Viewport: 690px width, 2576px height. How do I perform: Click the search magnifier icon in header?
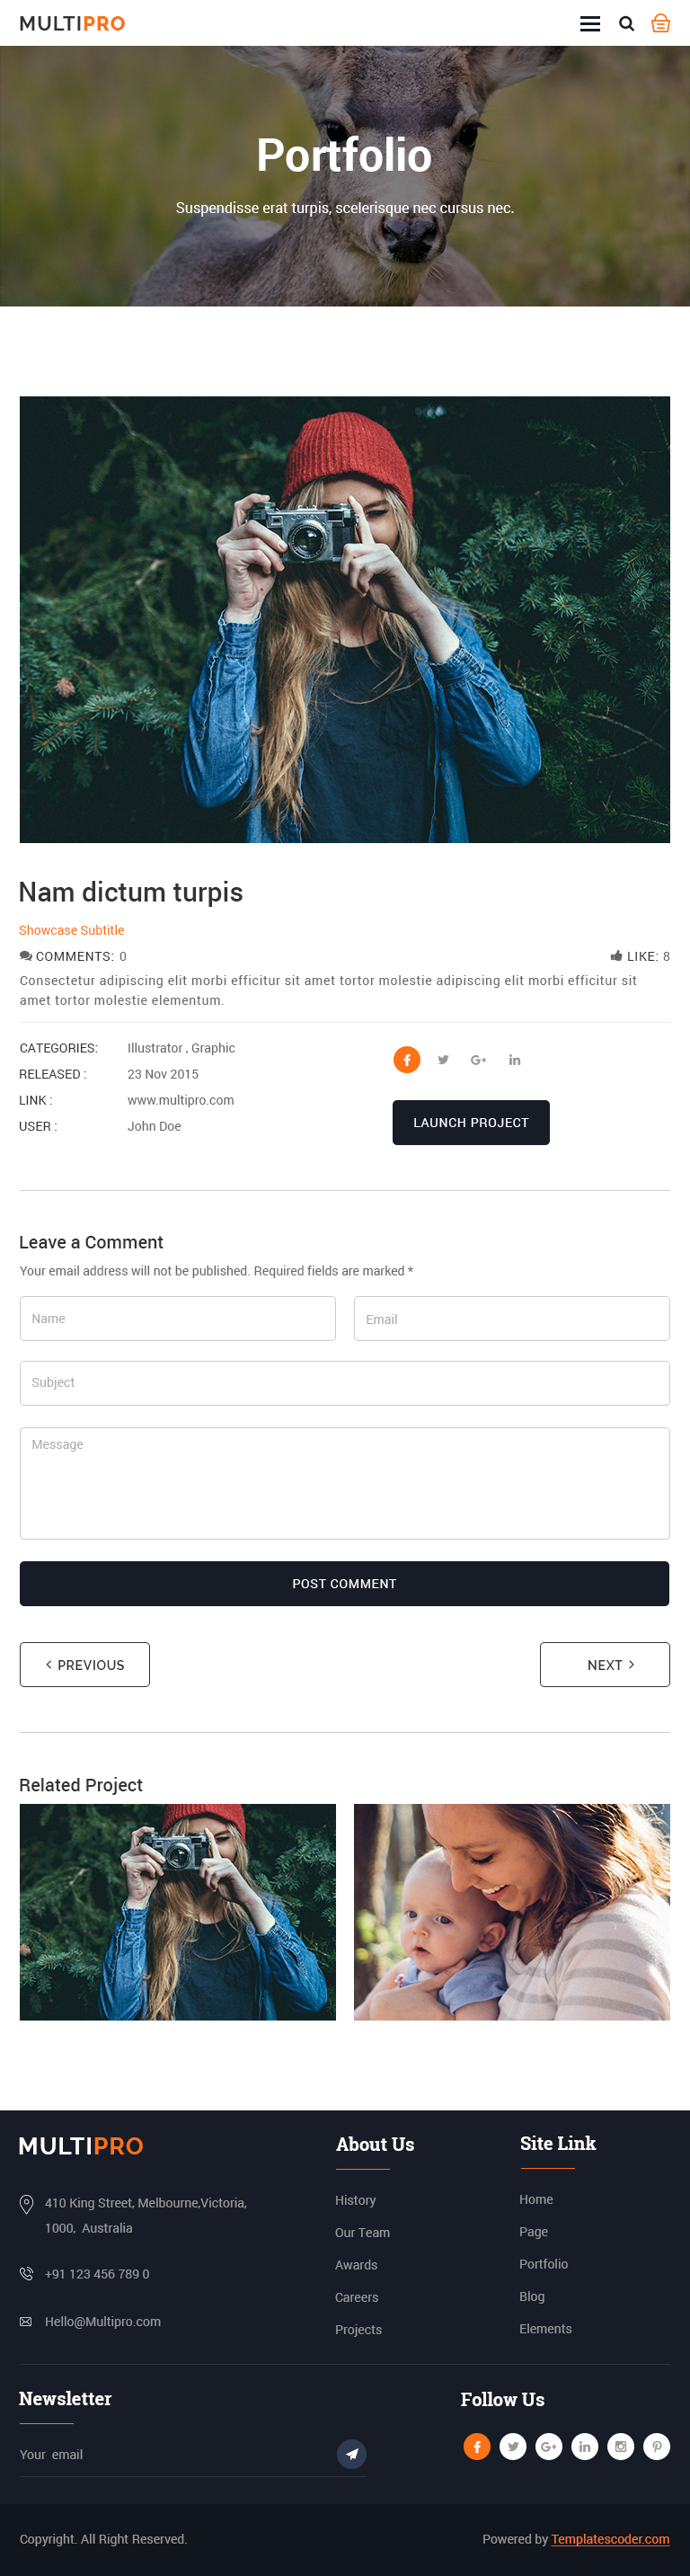point(627,24)
